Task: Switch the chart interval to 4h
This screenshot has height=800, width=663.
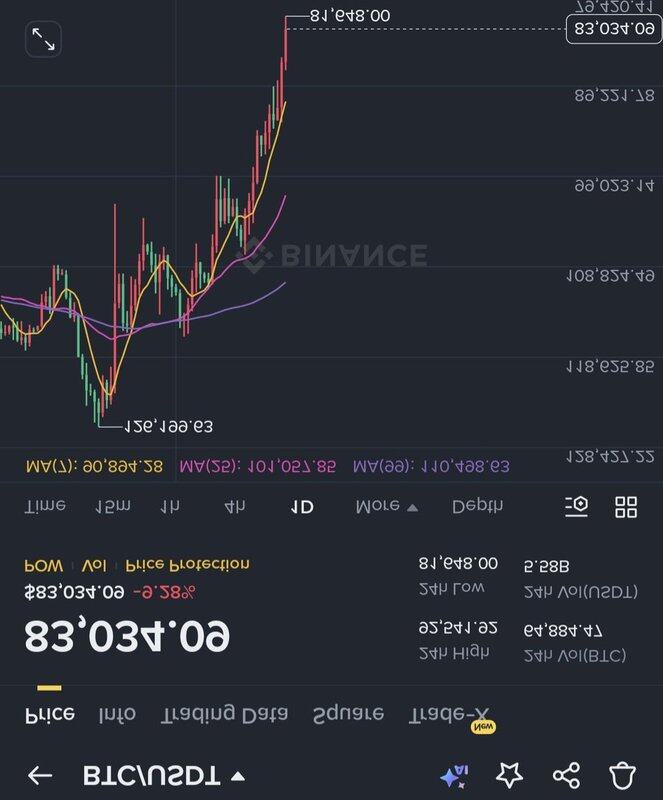Action: pyautogui.click(x=235, y=507)
